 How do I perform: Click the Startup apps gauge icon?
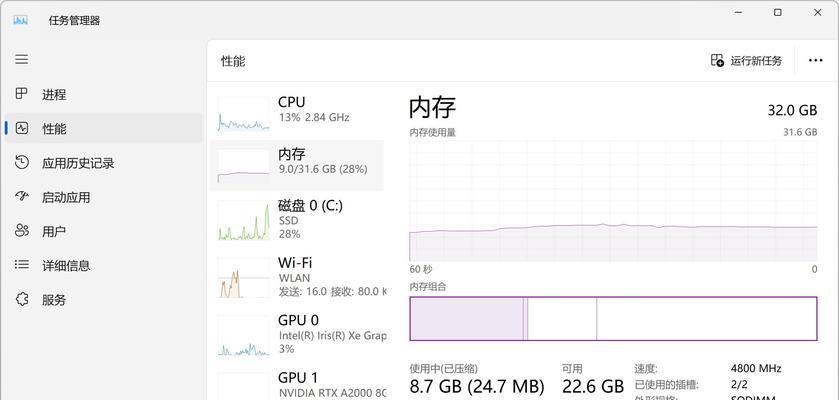21,196
